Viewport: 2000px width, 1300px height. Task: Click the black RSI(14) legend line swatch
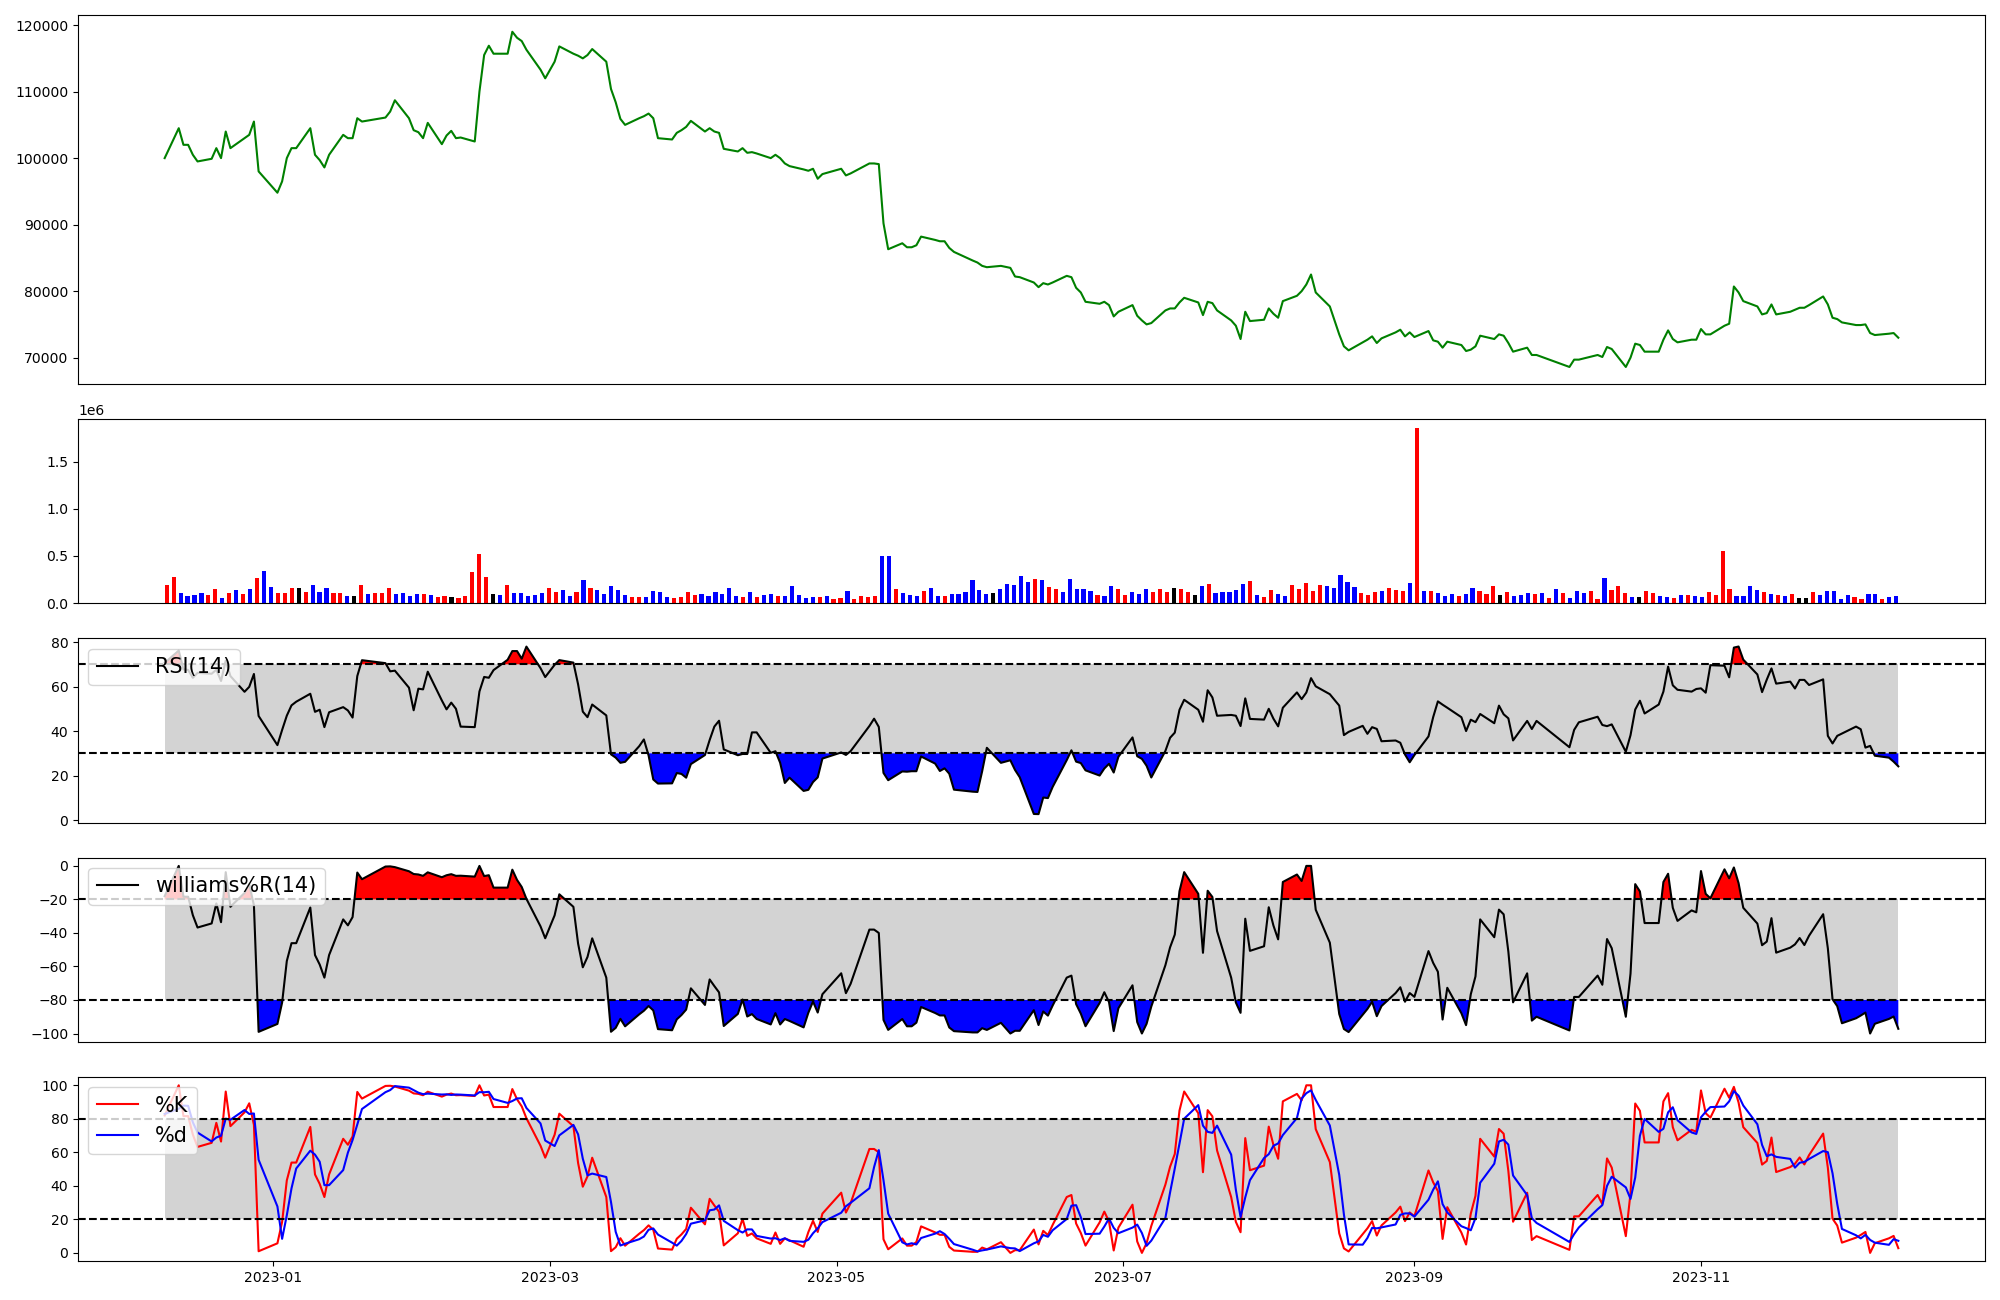pyautogui.click(x=117, y=667)
